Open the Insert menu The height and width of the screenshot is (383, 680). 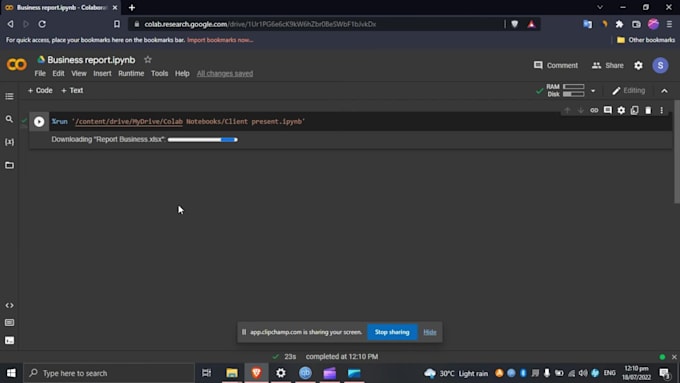[x=102, y=73]
